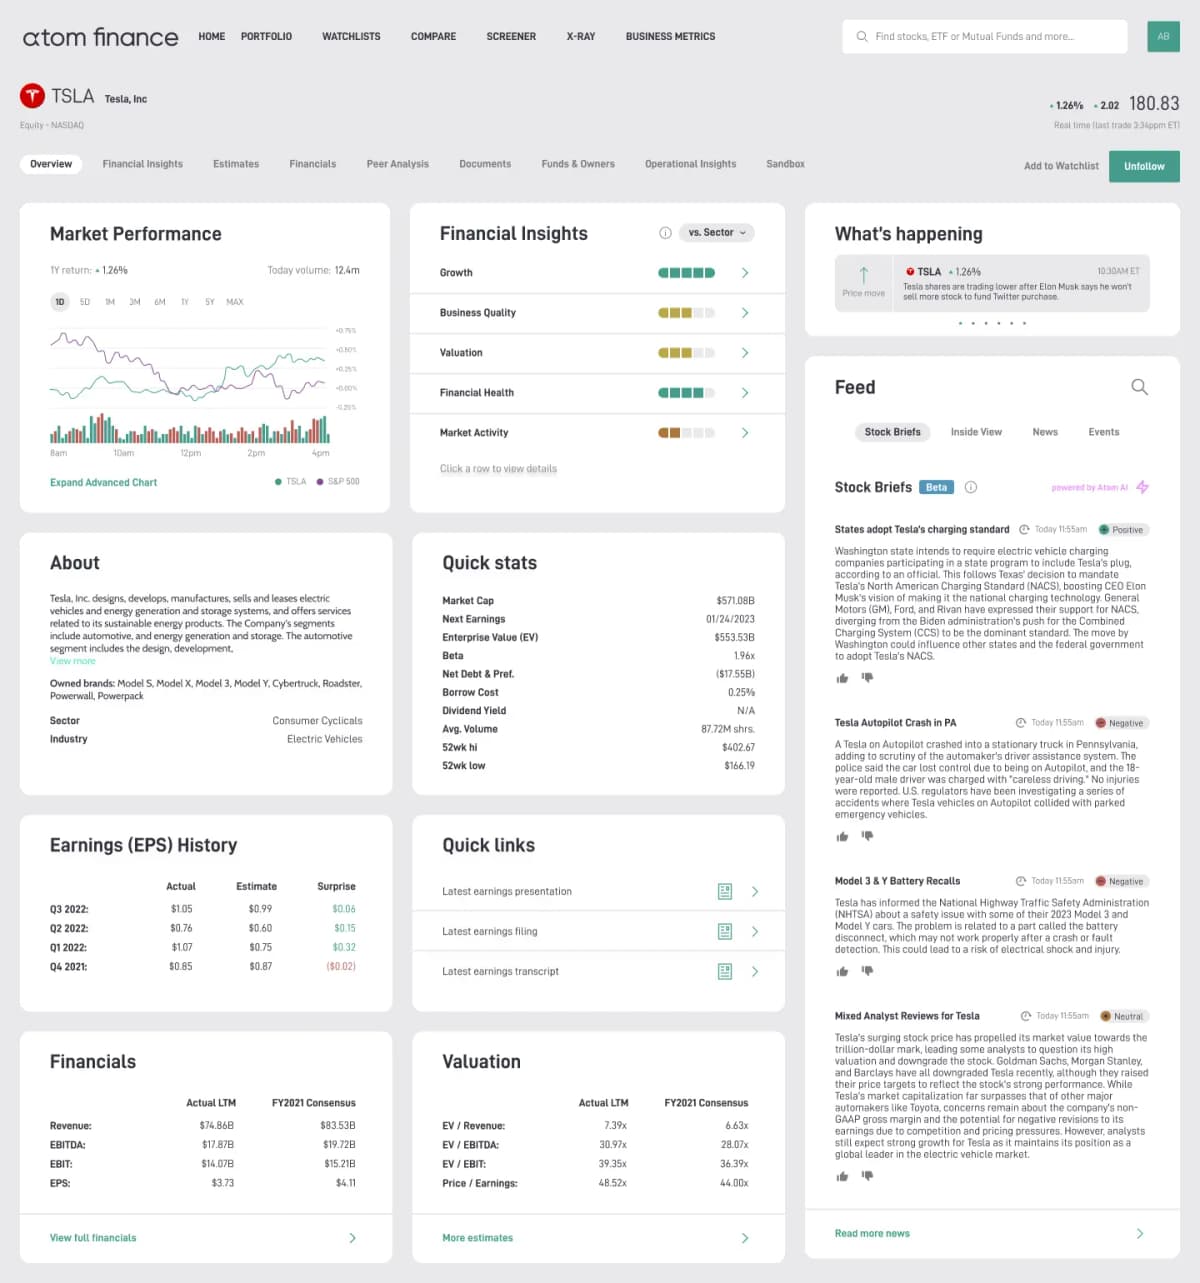Click the Market Activity rating bar
1200x1283 pixels.
(686, 433)
